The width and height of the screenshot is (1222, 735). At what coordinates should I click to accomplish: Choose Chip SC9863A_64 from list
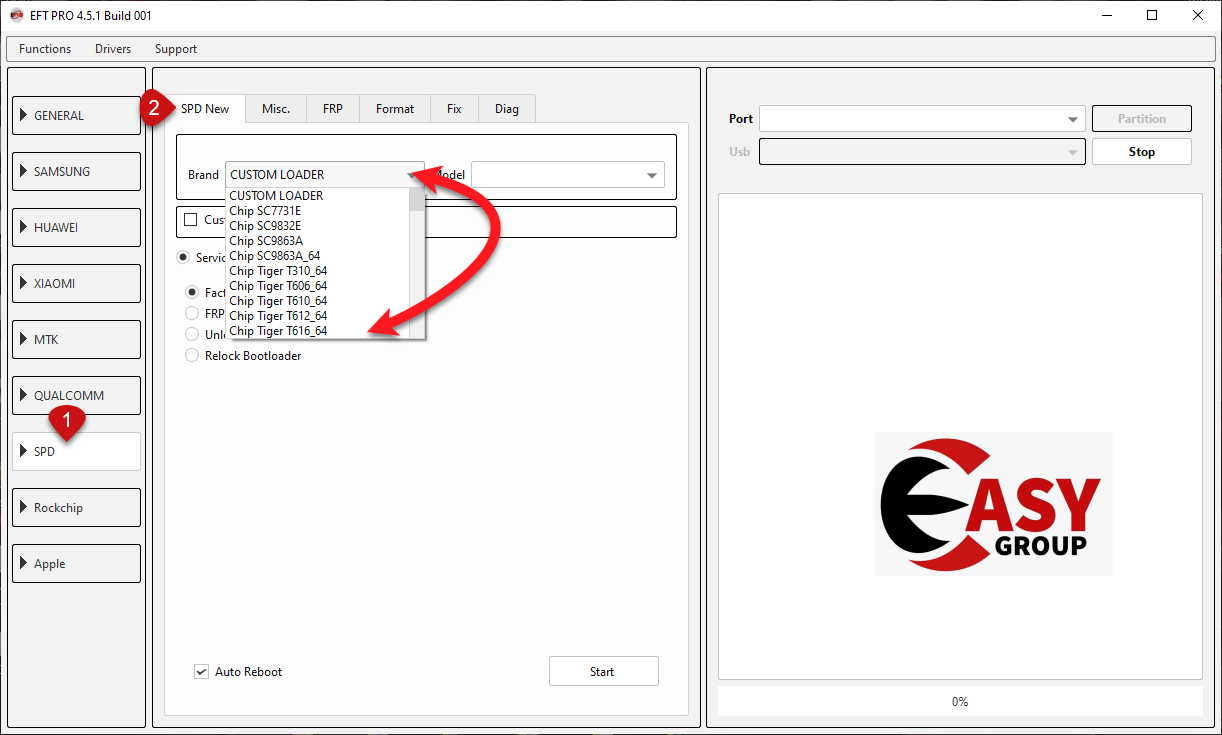click(x=318, y=256)
